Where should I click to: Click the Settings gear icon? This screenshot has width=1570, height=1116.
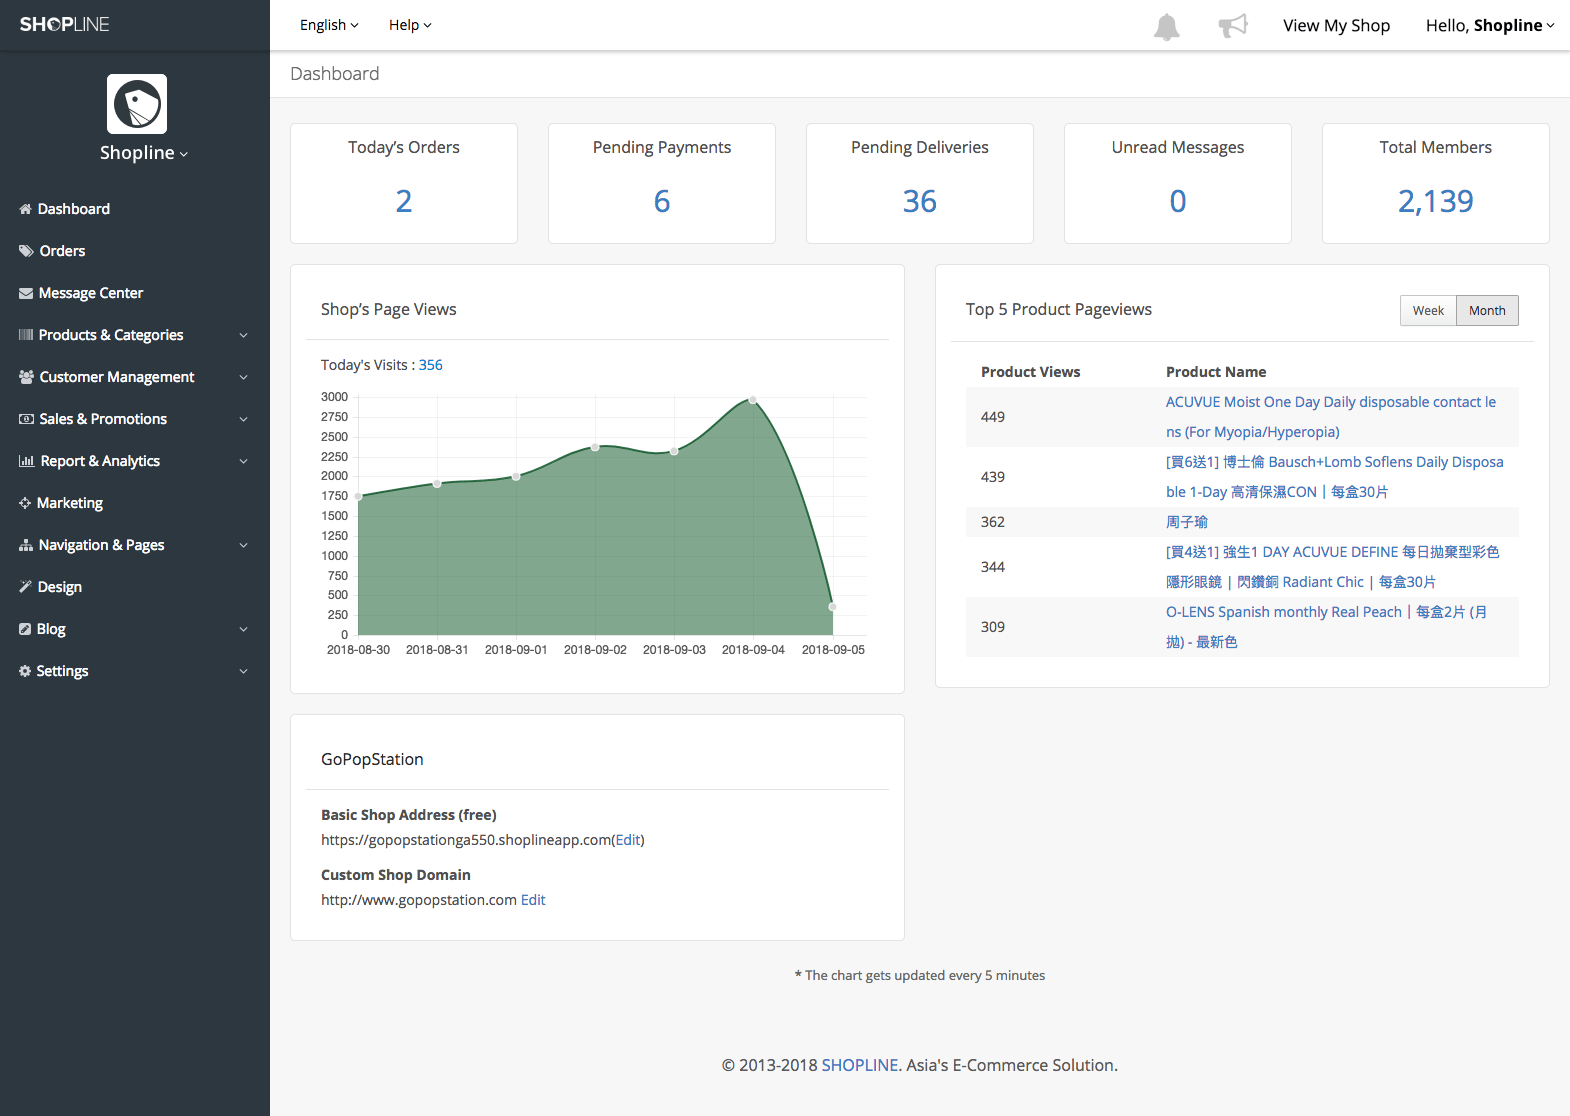25,671
